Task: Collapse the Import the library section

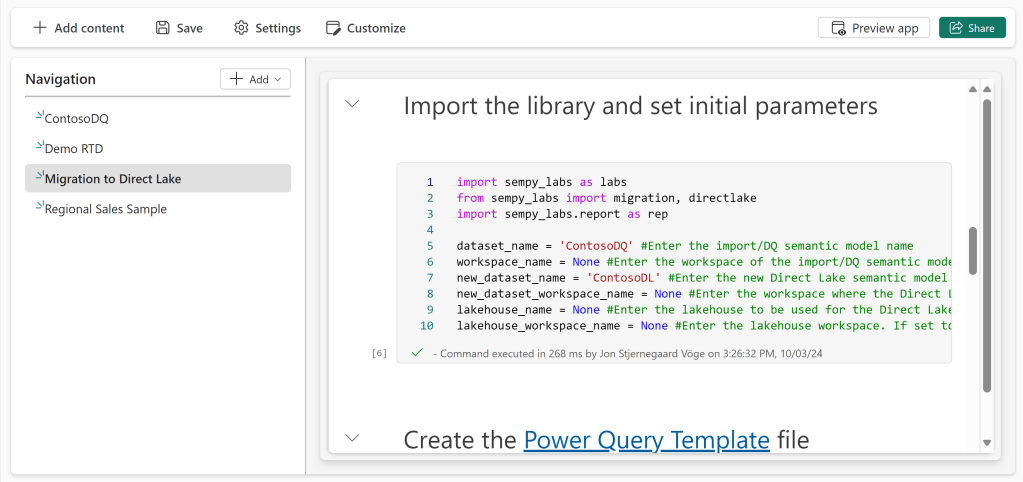Action: coord(352,104)
